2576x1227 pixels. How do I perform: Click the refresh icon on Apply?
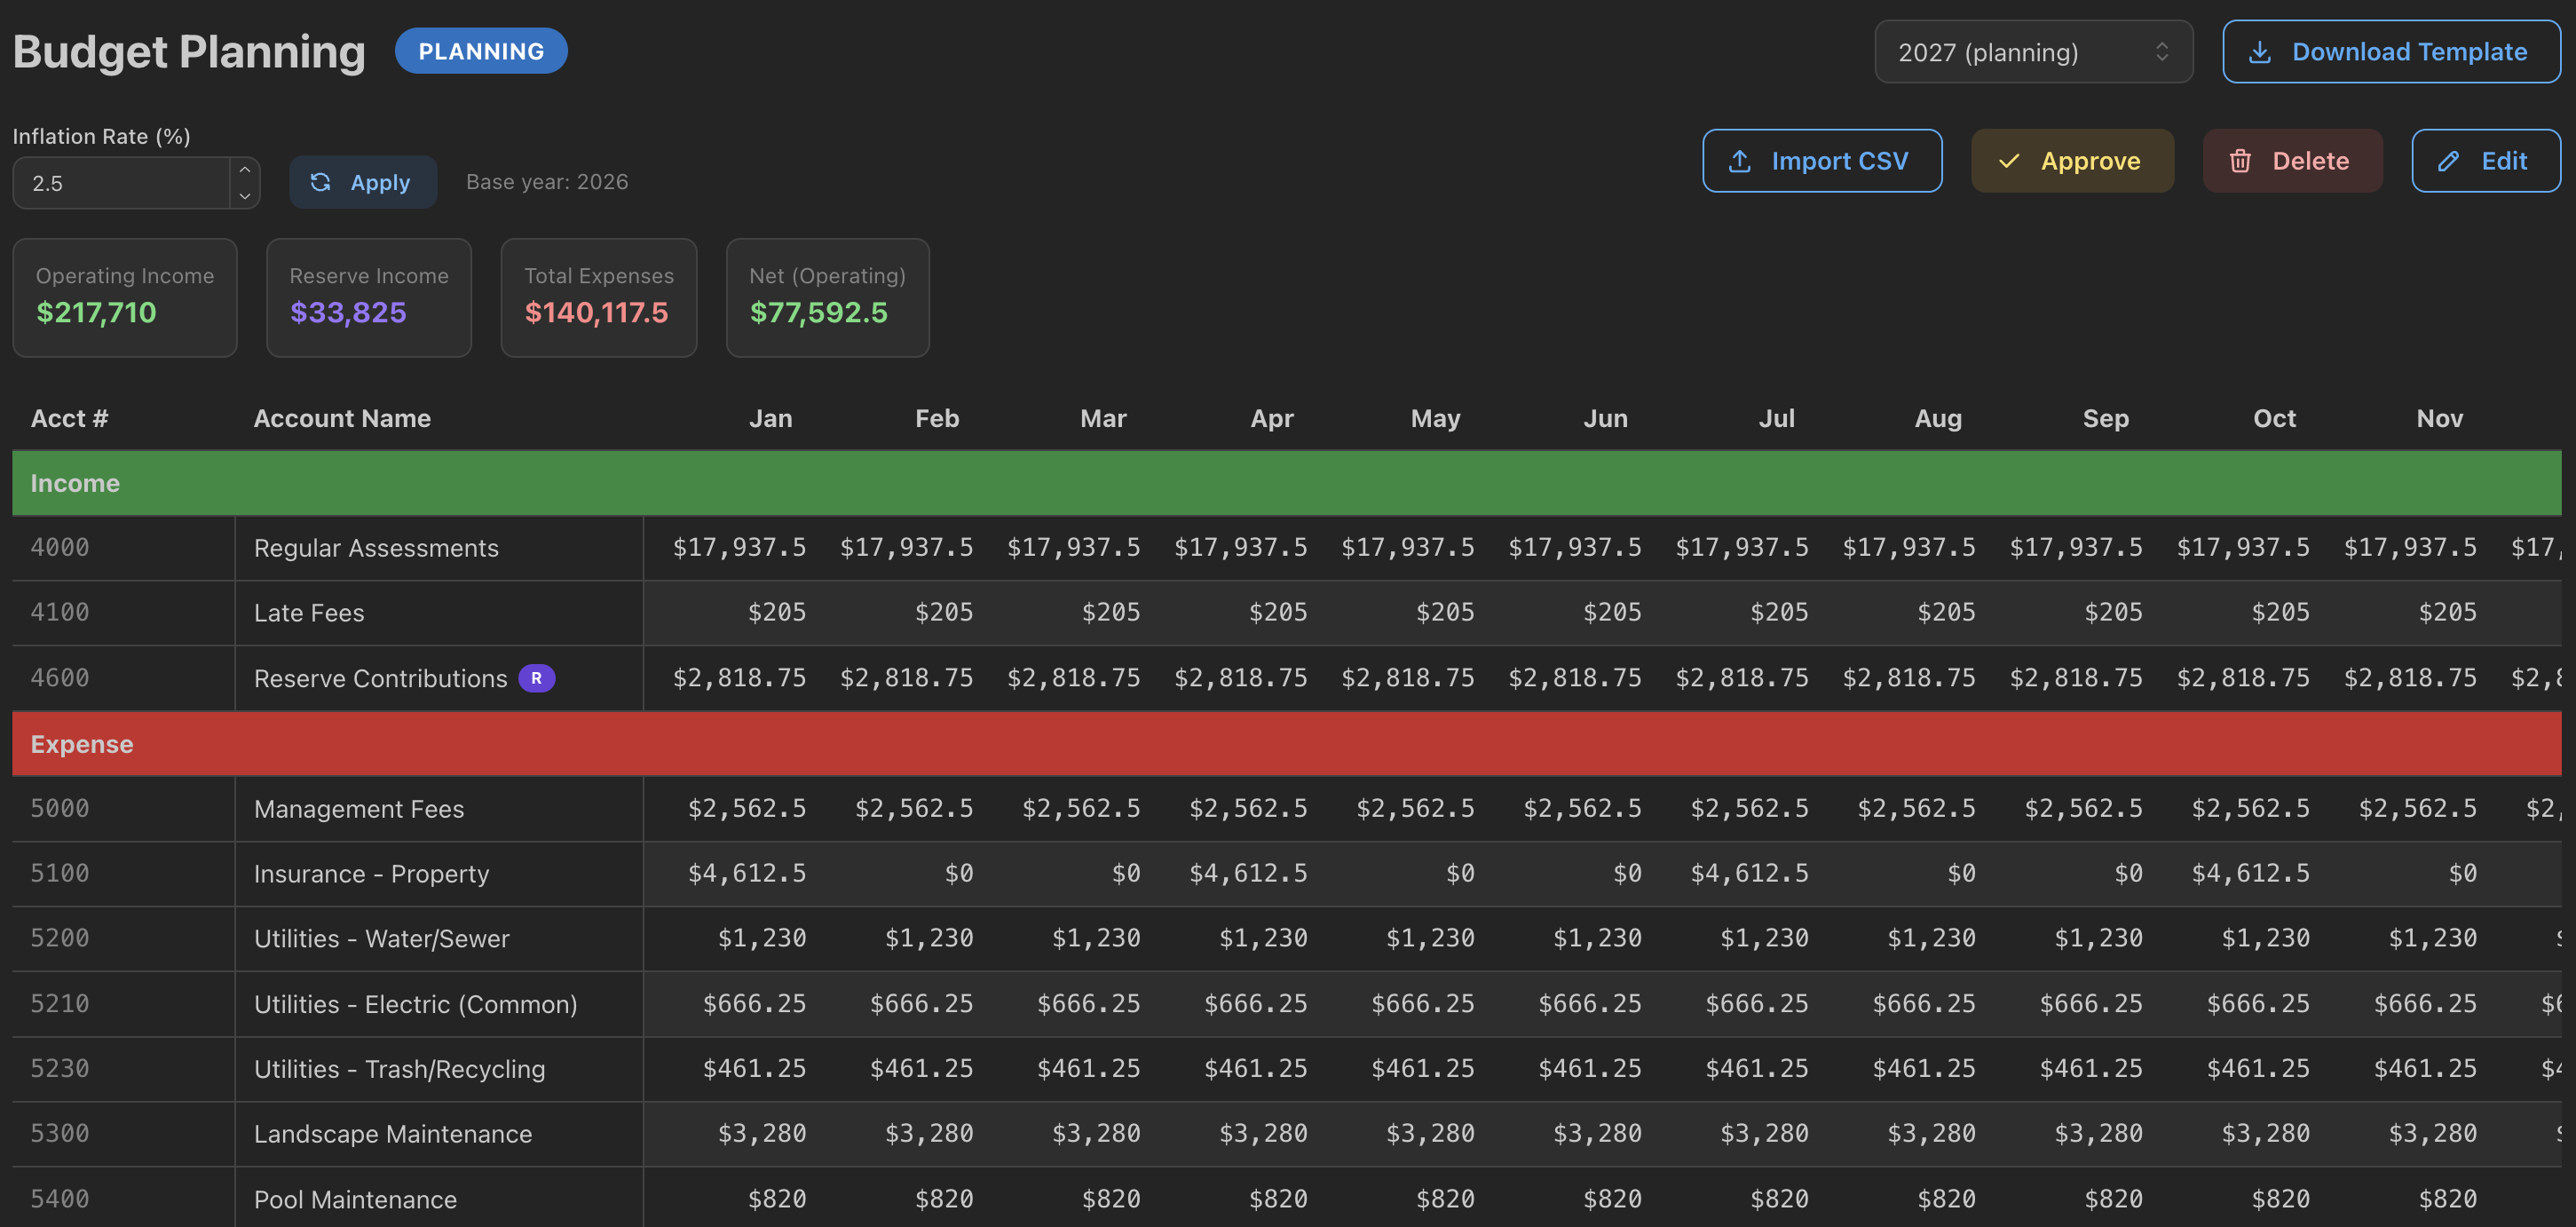point(320,182)
